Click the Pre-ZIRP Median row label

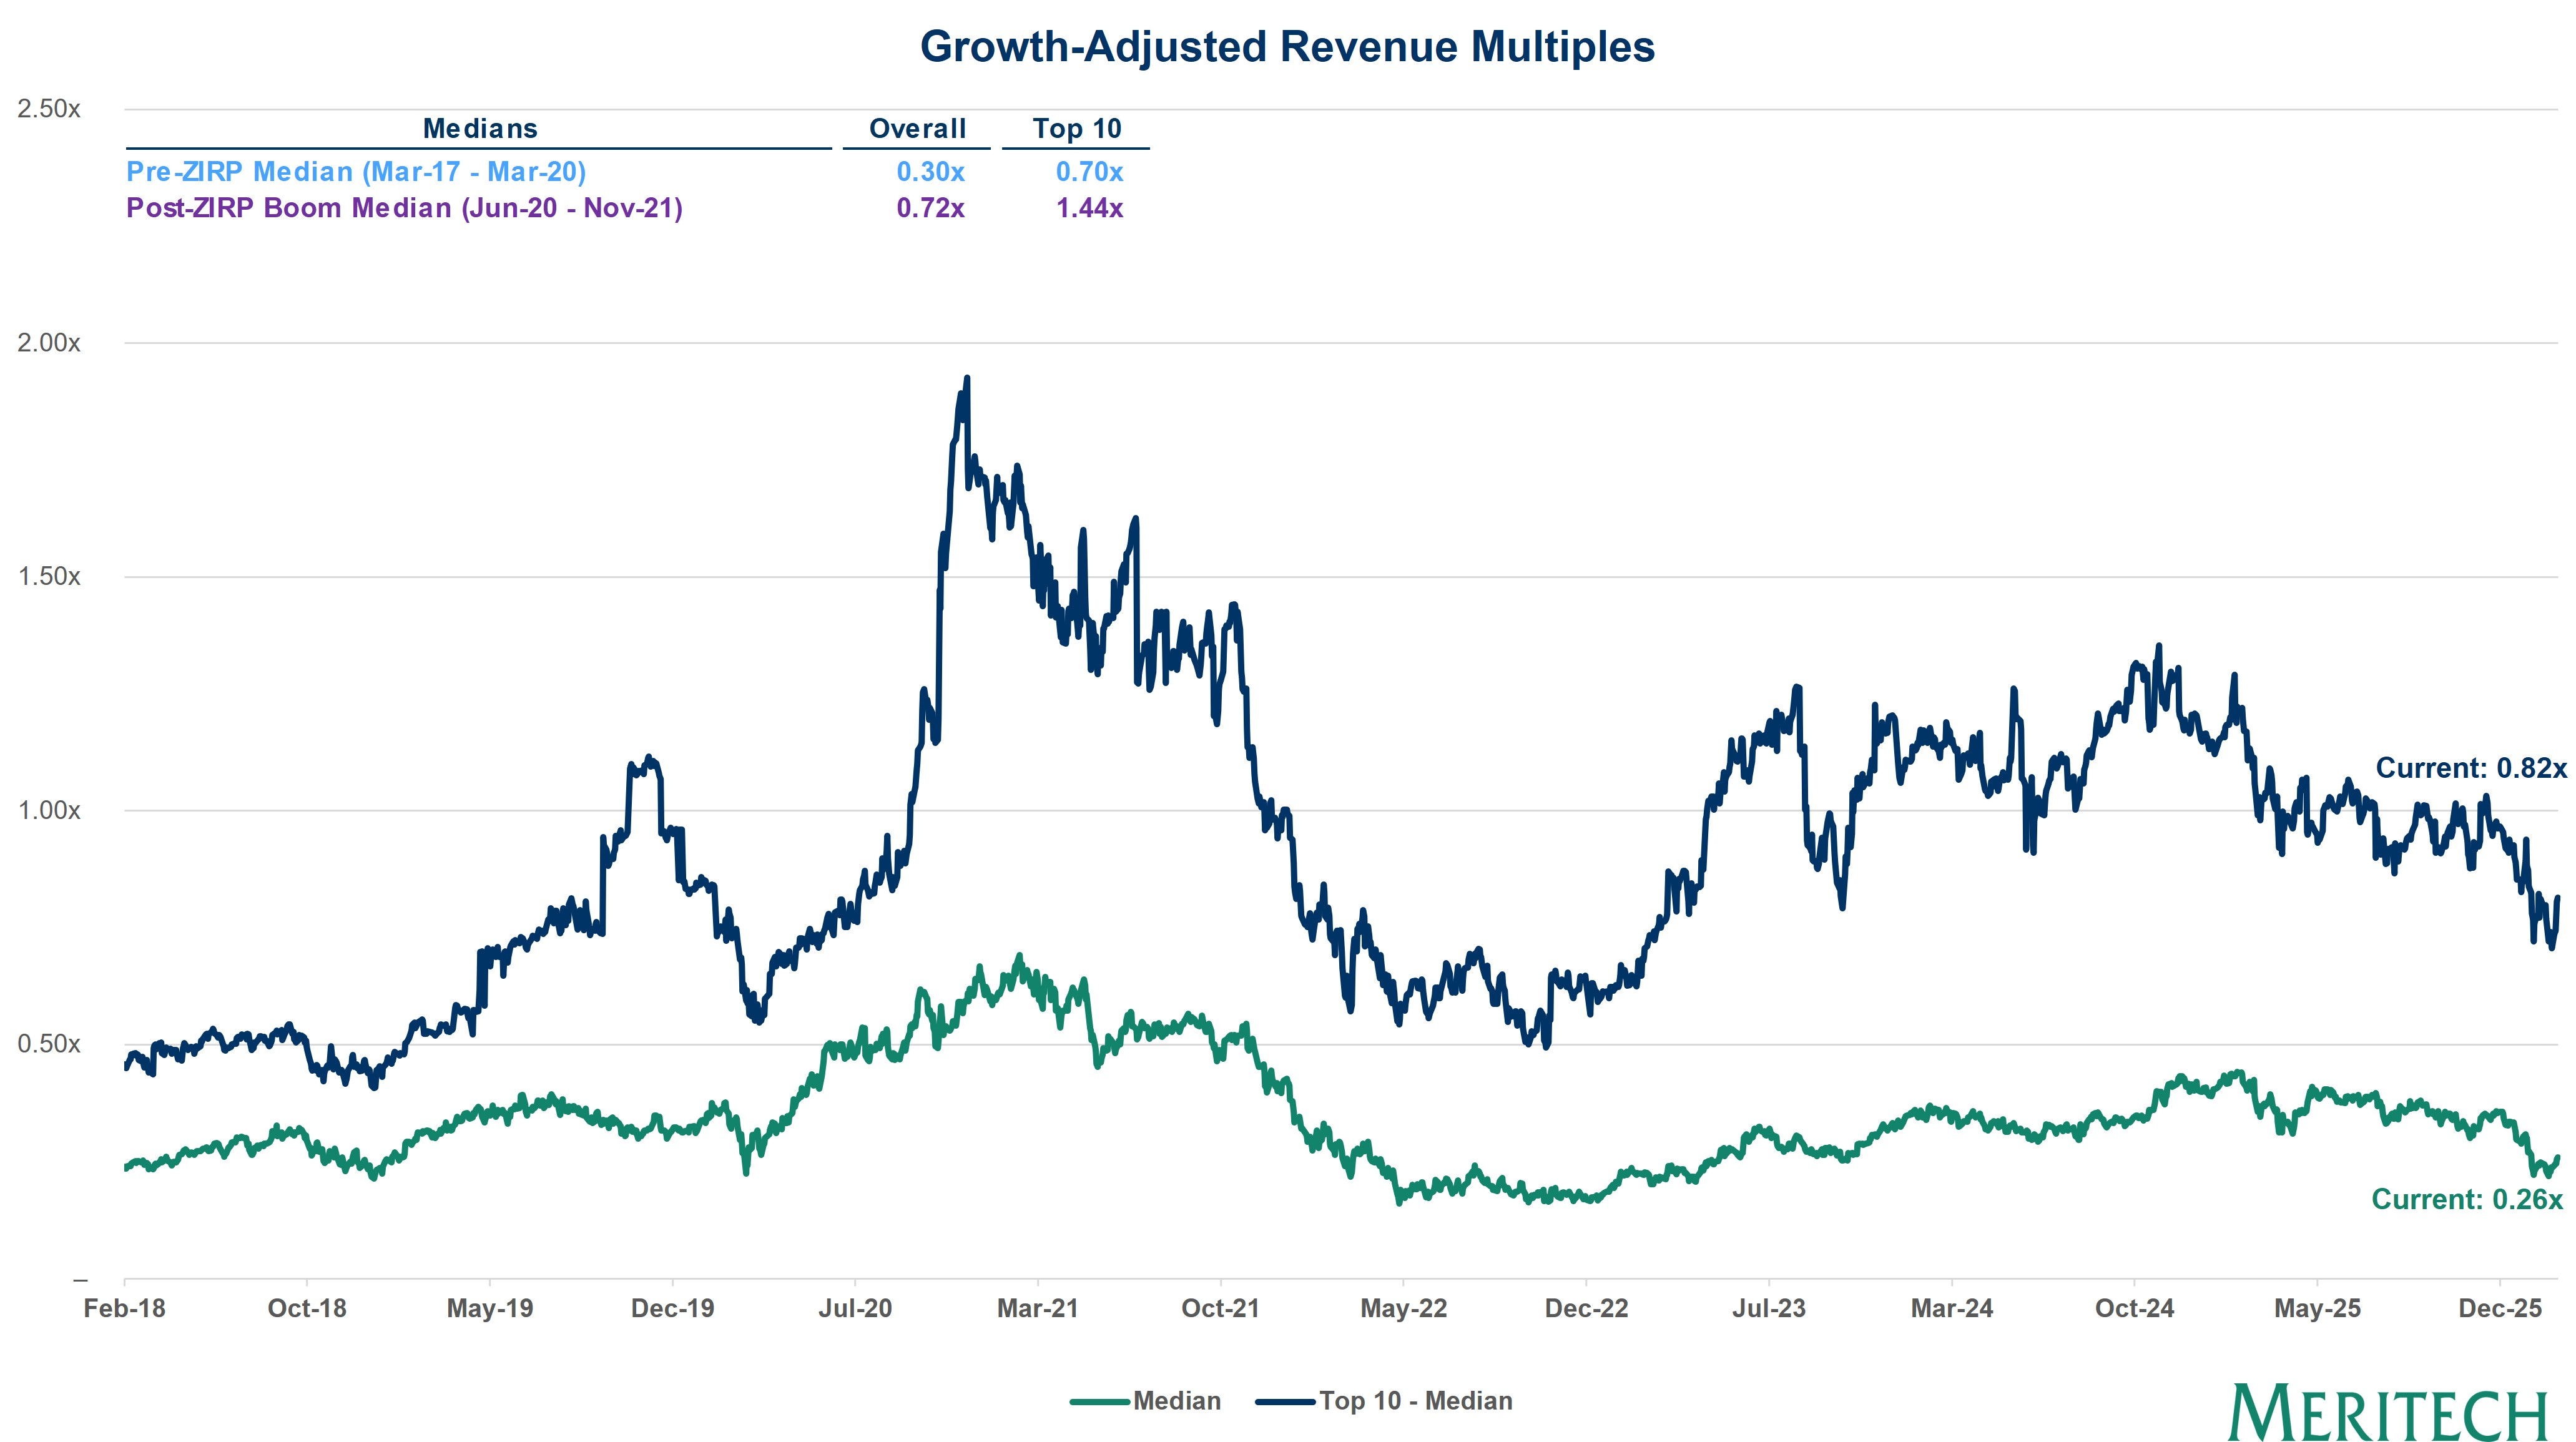(x=356, y=172)
